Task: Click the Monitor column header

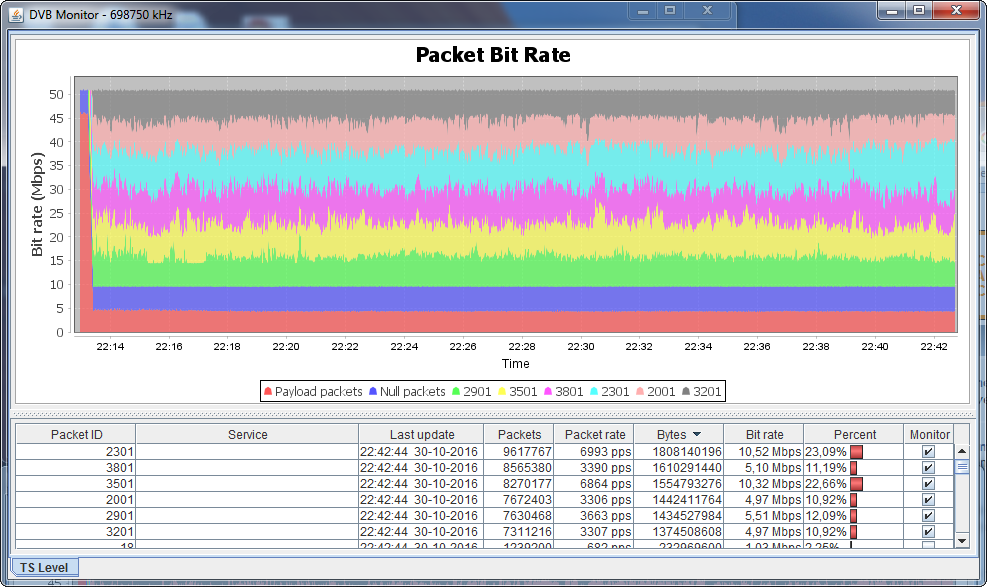Action: point(930,434)
